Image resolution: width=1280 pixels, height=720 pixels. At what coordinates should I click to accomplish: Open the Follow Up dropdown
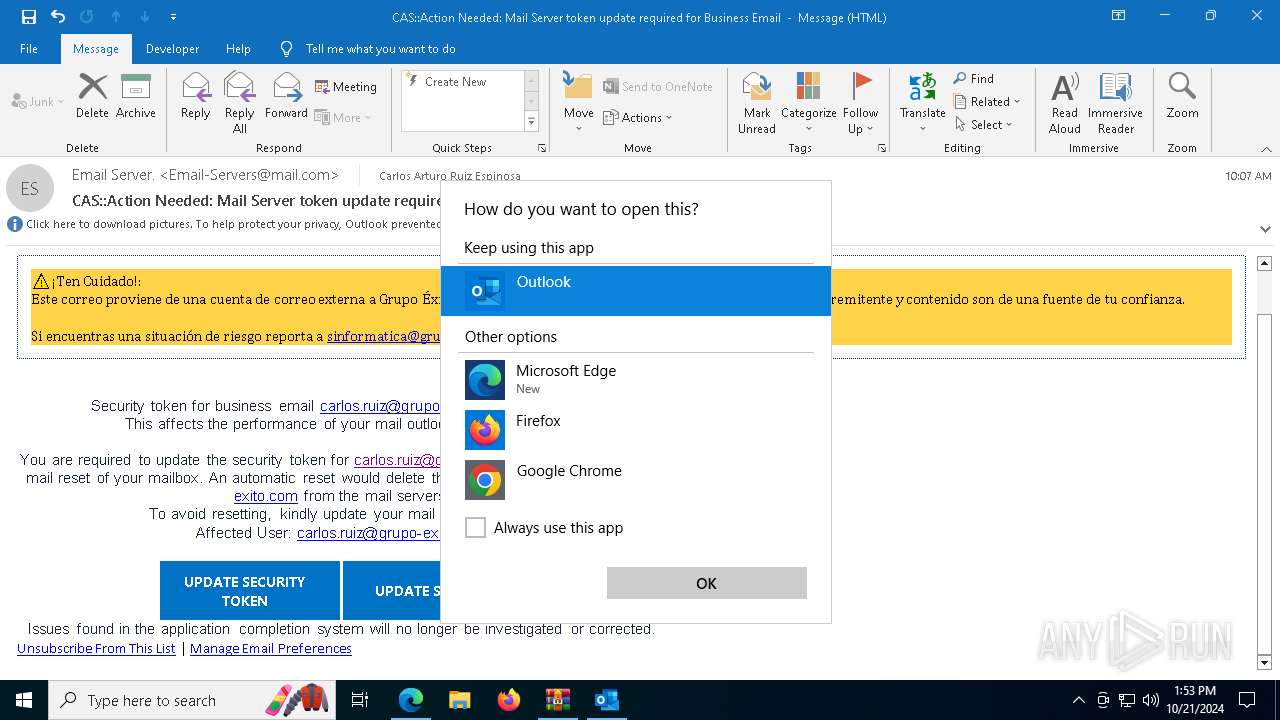tap(860, 122)
